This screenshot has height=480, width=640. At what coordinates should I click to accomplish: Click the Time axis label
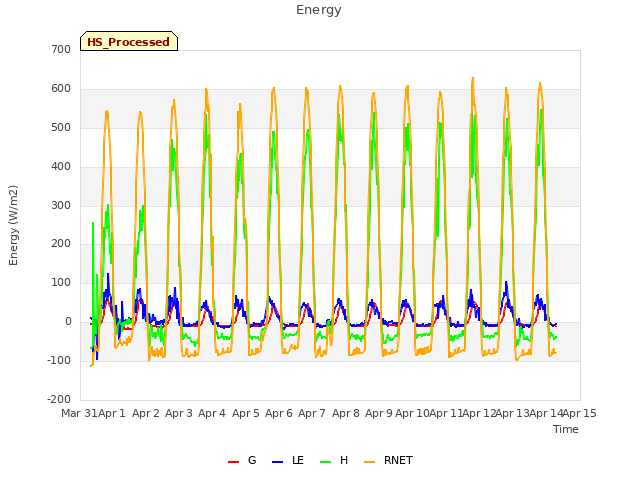point(565,429)
